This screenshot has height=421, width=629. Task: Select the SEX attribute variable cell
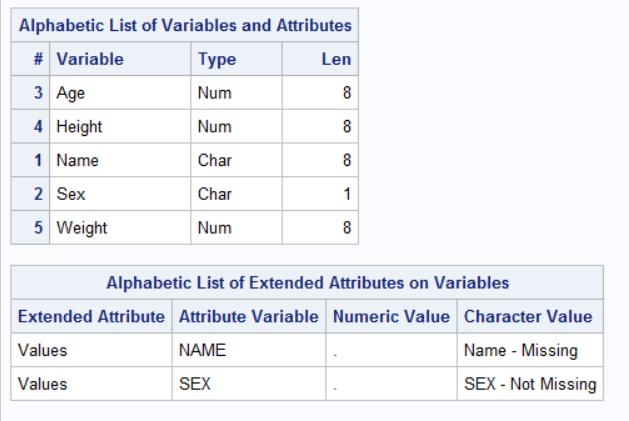(x=195, y=384)
